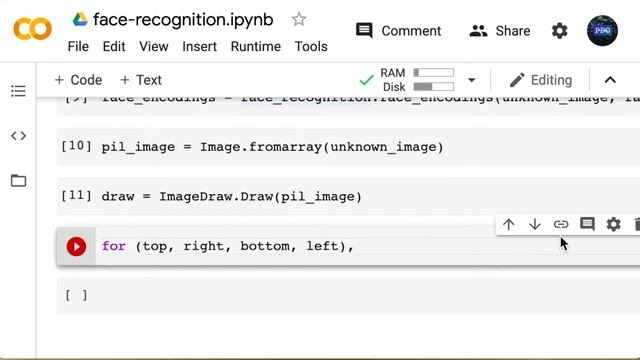Open the table of contents sidebar

point(18,91)
